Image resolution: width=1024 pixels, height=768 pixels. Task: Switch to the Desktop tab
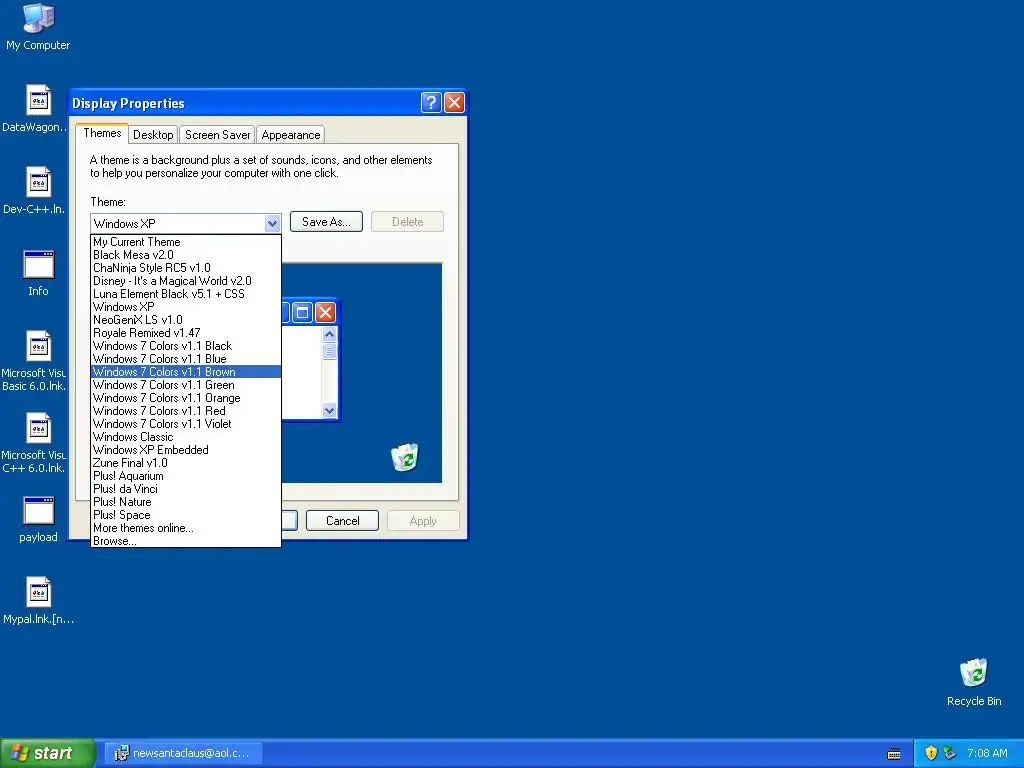tap(153, 135)
